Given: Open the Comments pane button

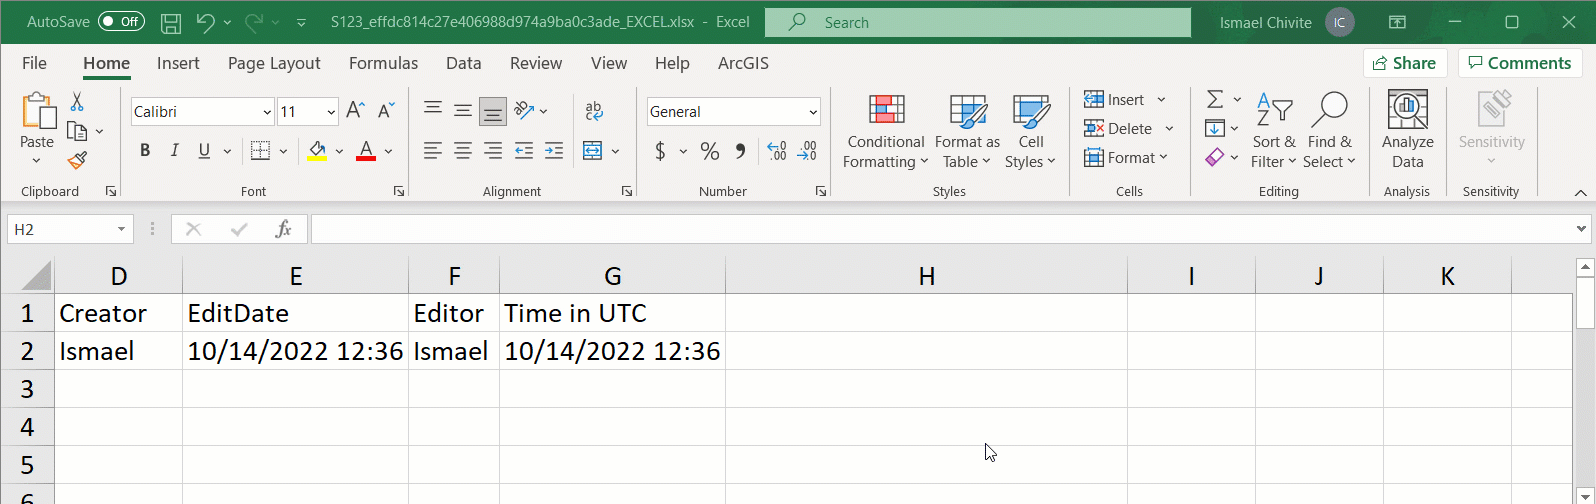Looking at the screenshot, I should (x=1519, y=63).
